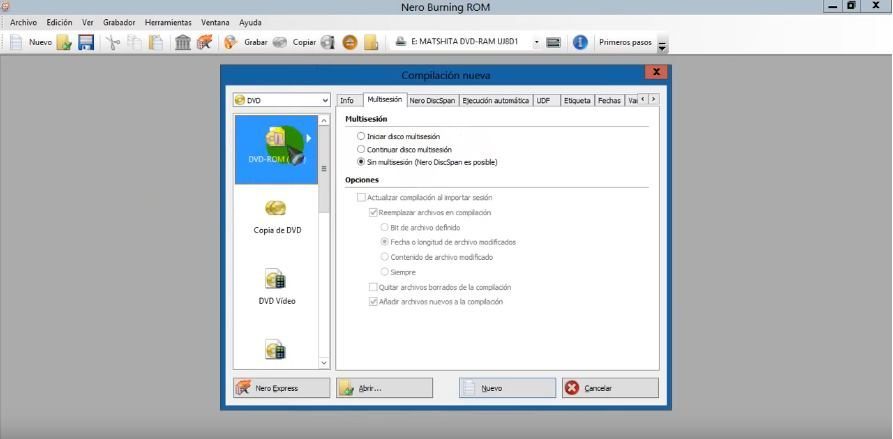Click the Nero Express toolbar icon

pyautogui.click(x=205, y=43)
